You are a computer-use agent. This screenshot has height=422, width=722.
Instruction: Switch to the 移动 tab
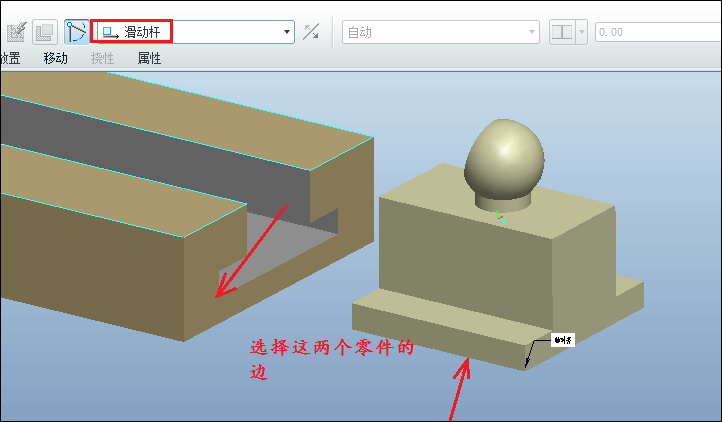pos(56,59)
